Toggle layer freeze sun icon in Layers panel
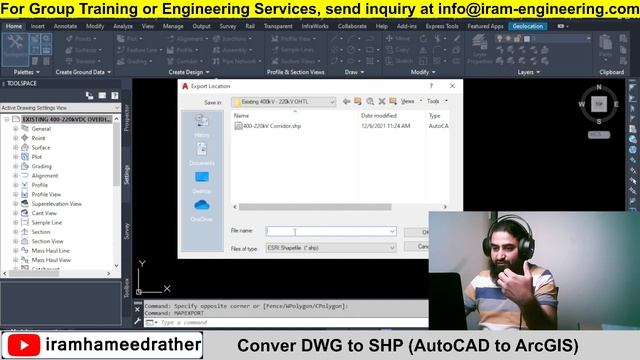 (508, 39)
